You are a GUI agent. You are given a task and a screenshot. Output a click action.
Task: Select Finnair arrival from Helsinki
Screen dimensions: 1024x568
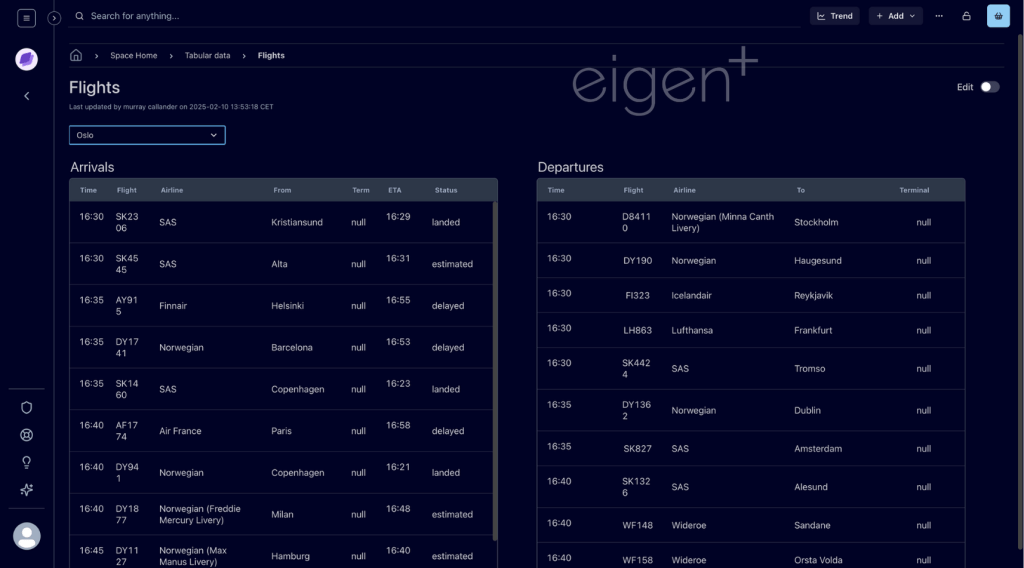click(287, 306)
